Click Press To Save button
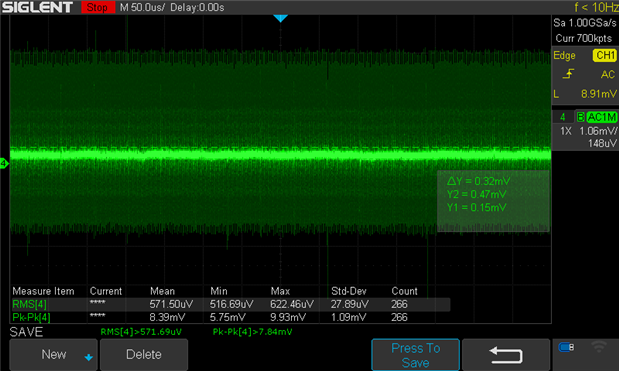The height and width of the screenshot is (371, 619). tap(415, 355)
